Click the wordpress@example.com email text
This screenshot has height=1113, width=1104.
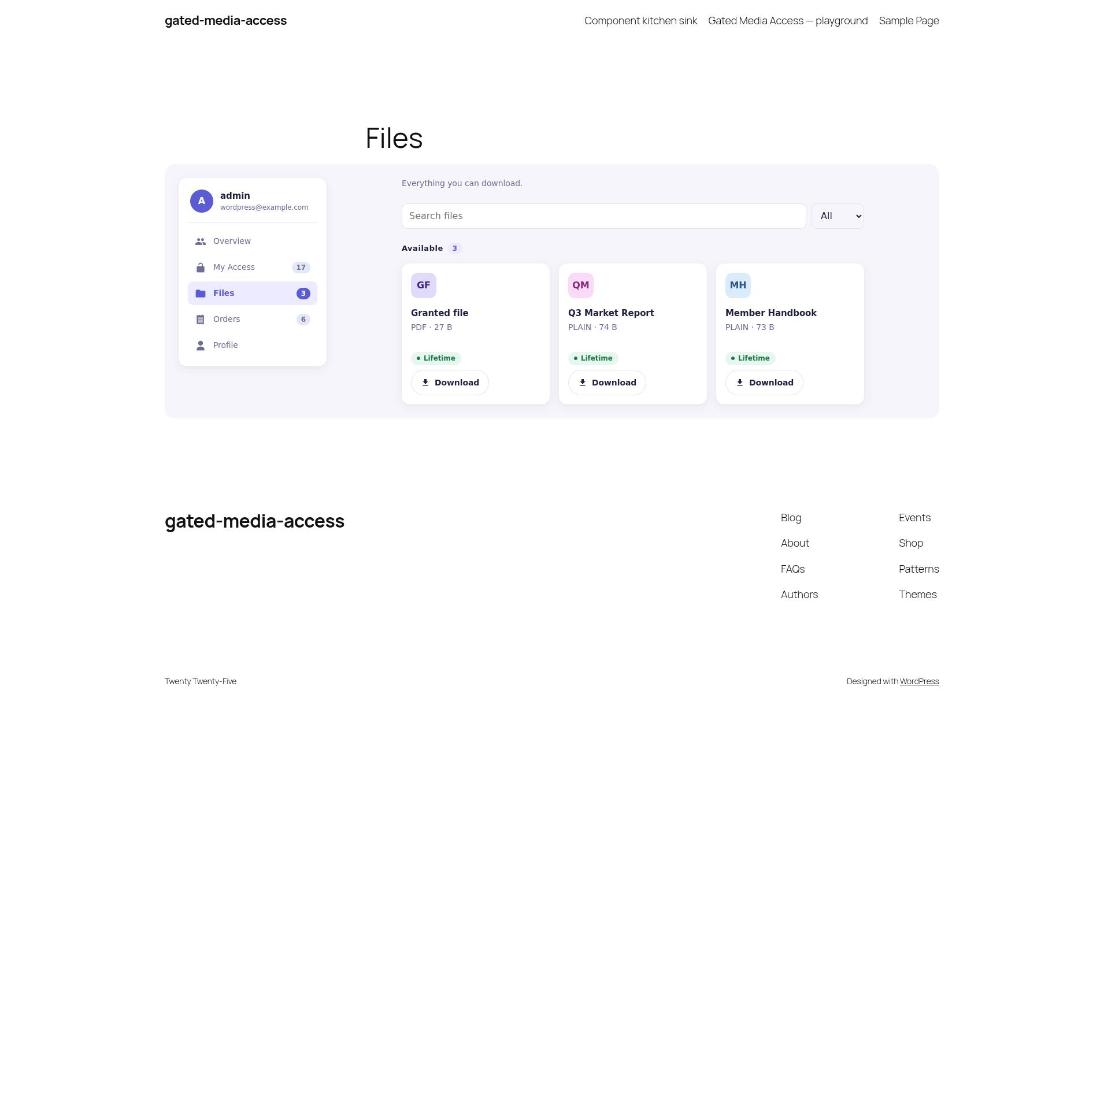pyautogui.click(x=264, y=208)
